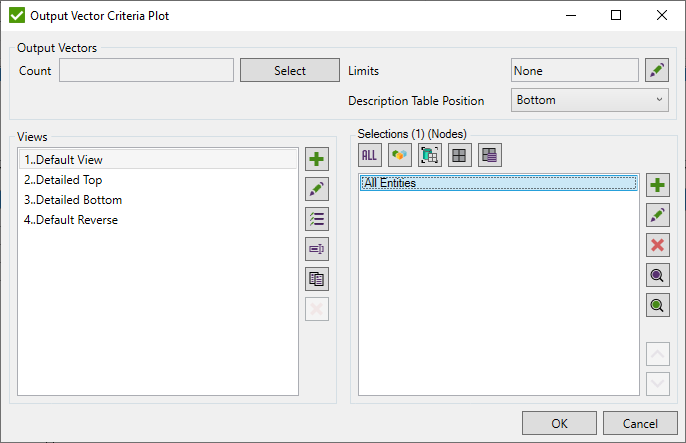Click the Cancel button
686x443 pixels.
640,423
